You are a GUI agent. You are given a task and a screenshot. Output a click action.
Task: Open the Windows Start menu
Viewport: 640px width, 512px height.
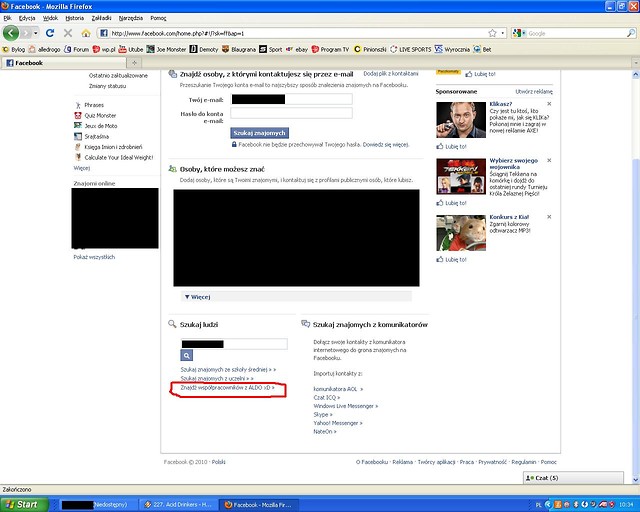click(24, 504)
